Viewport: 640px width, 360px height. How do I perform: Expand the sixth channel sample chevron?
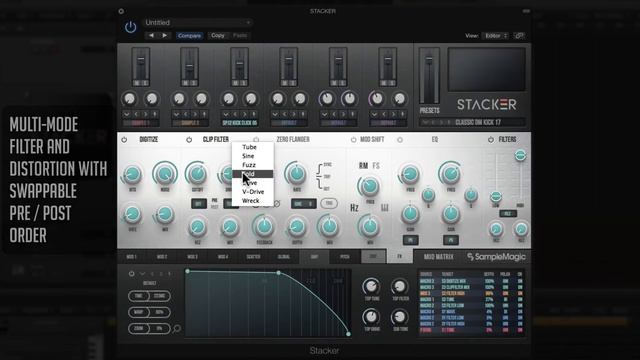pyautogui.click(x=374, y=114)
